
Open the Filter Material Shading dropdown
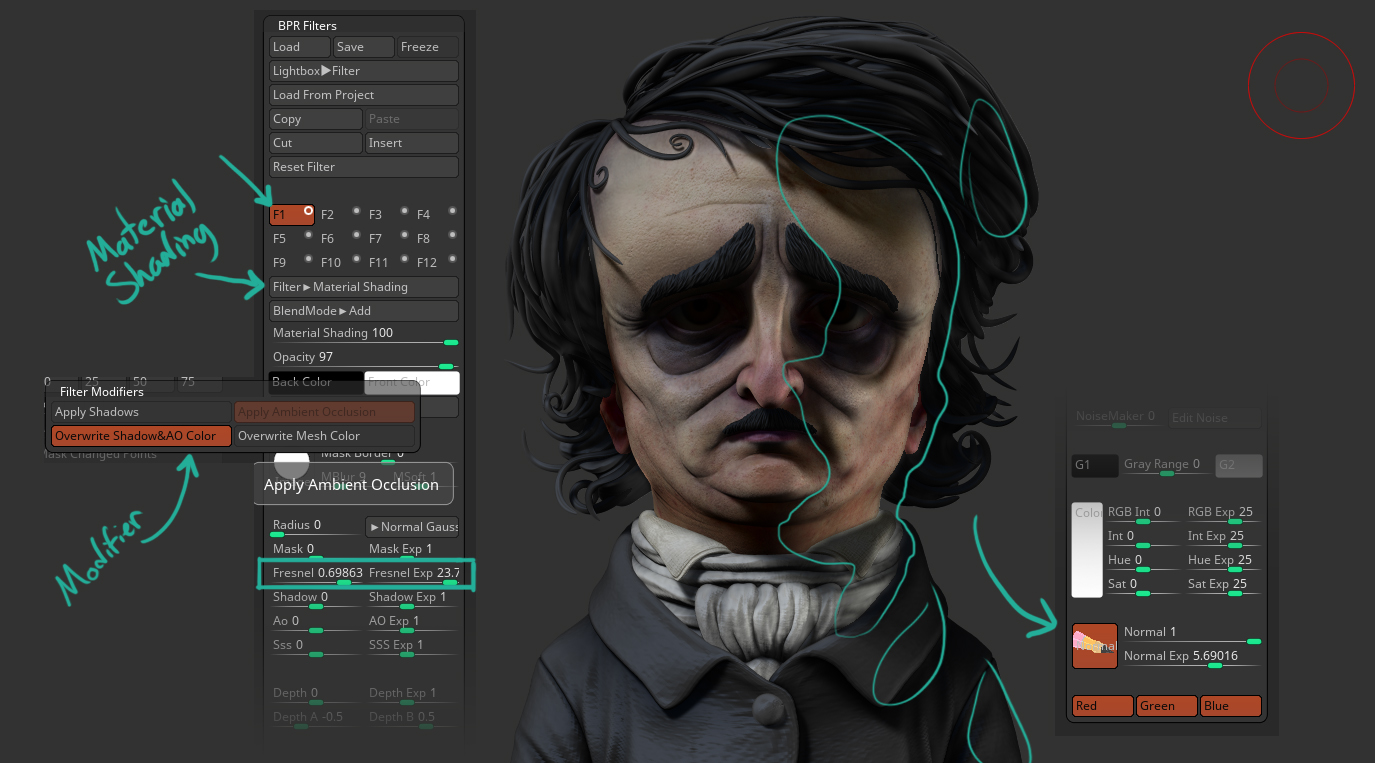[364, 287]
